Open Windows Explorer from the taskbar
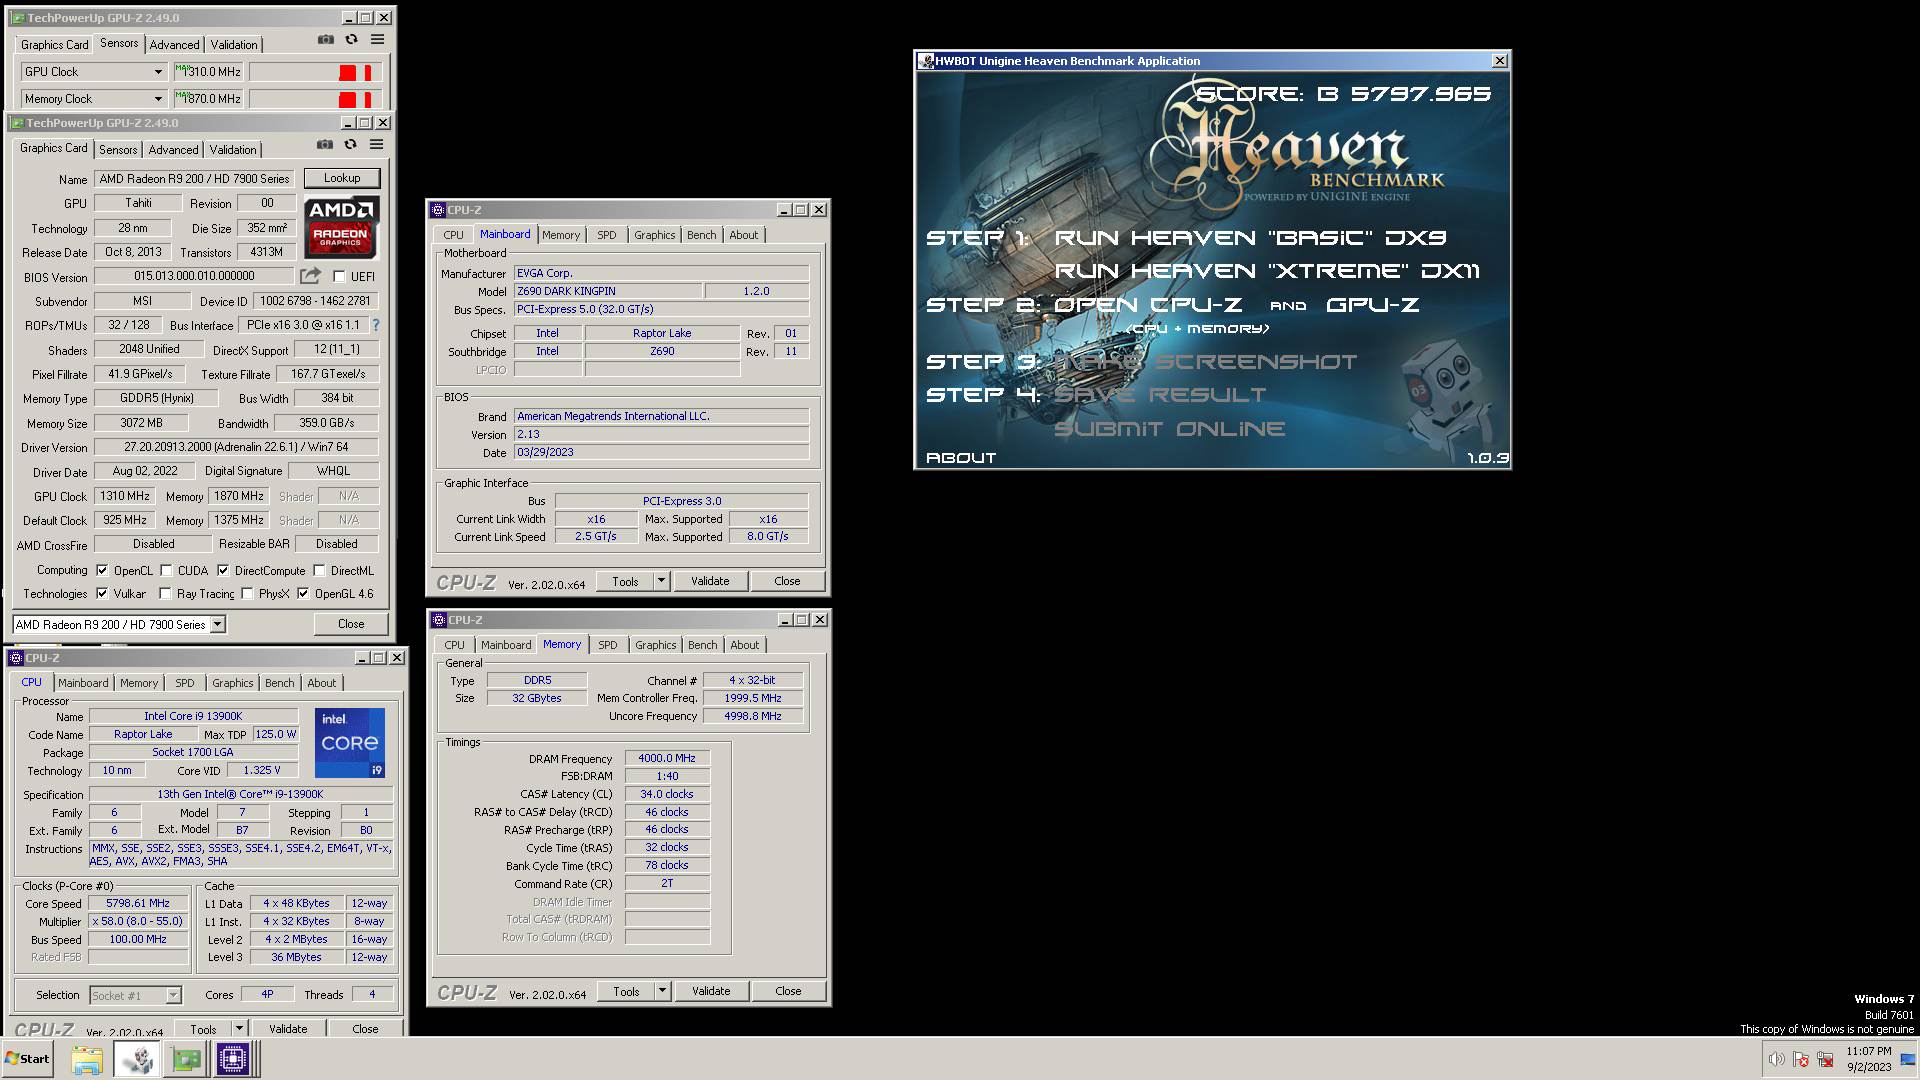 click(x=87, y=1059)
